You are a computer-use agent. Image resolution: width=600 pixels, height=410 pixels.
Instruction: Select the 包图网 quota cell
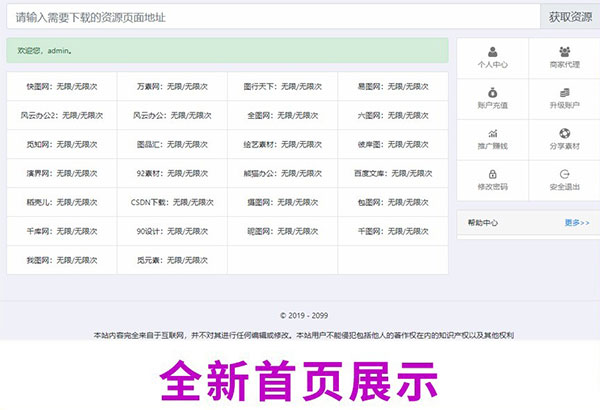click(393, 202)
